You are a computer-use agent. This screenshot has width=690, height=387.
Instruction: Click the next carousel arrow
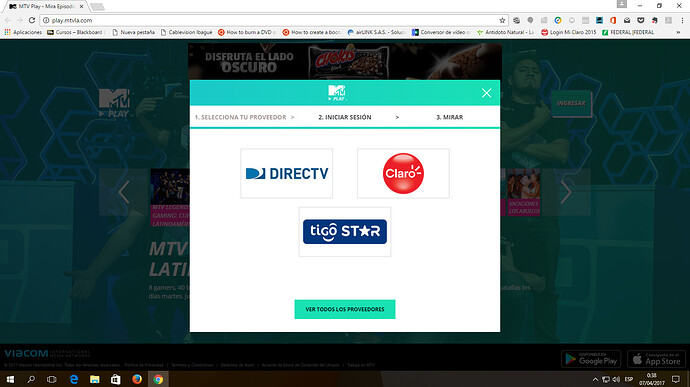click(566, 192)
